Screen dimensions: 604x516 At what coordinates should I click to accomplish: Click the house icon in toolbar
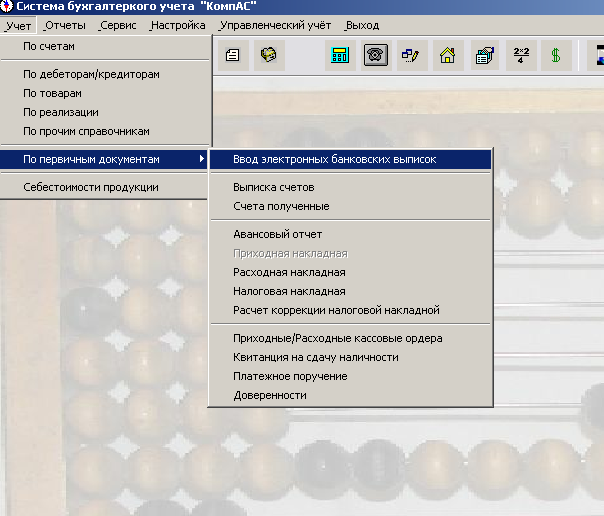(447, 55)
